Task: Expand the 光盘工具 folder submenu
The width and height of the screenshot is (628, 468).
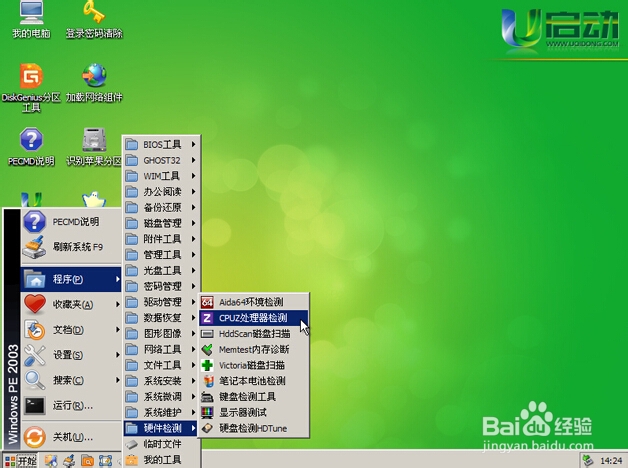Action: 161,271
